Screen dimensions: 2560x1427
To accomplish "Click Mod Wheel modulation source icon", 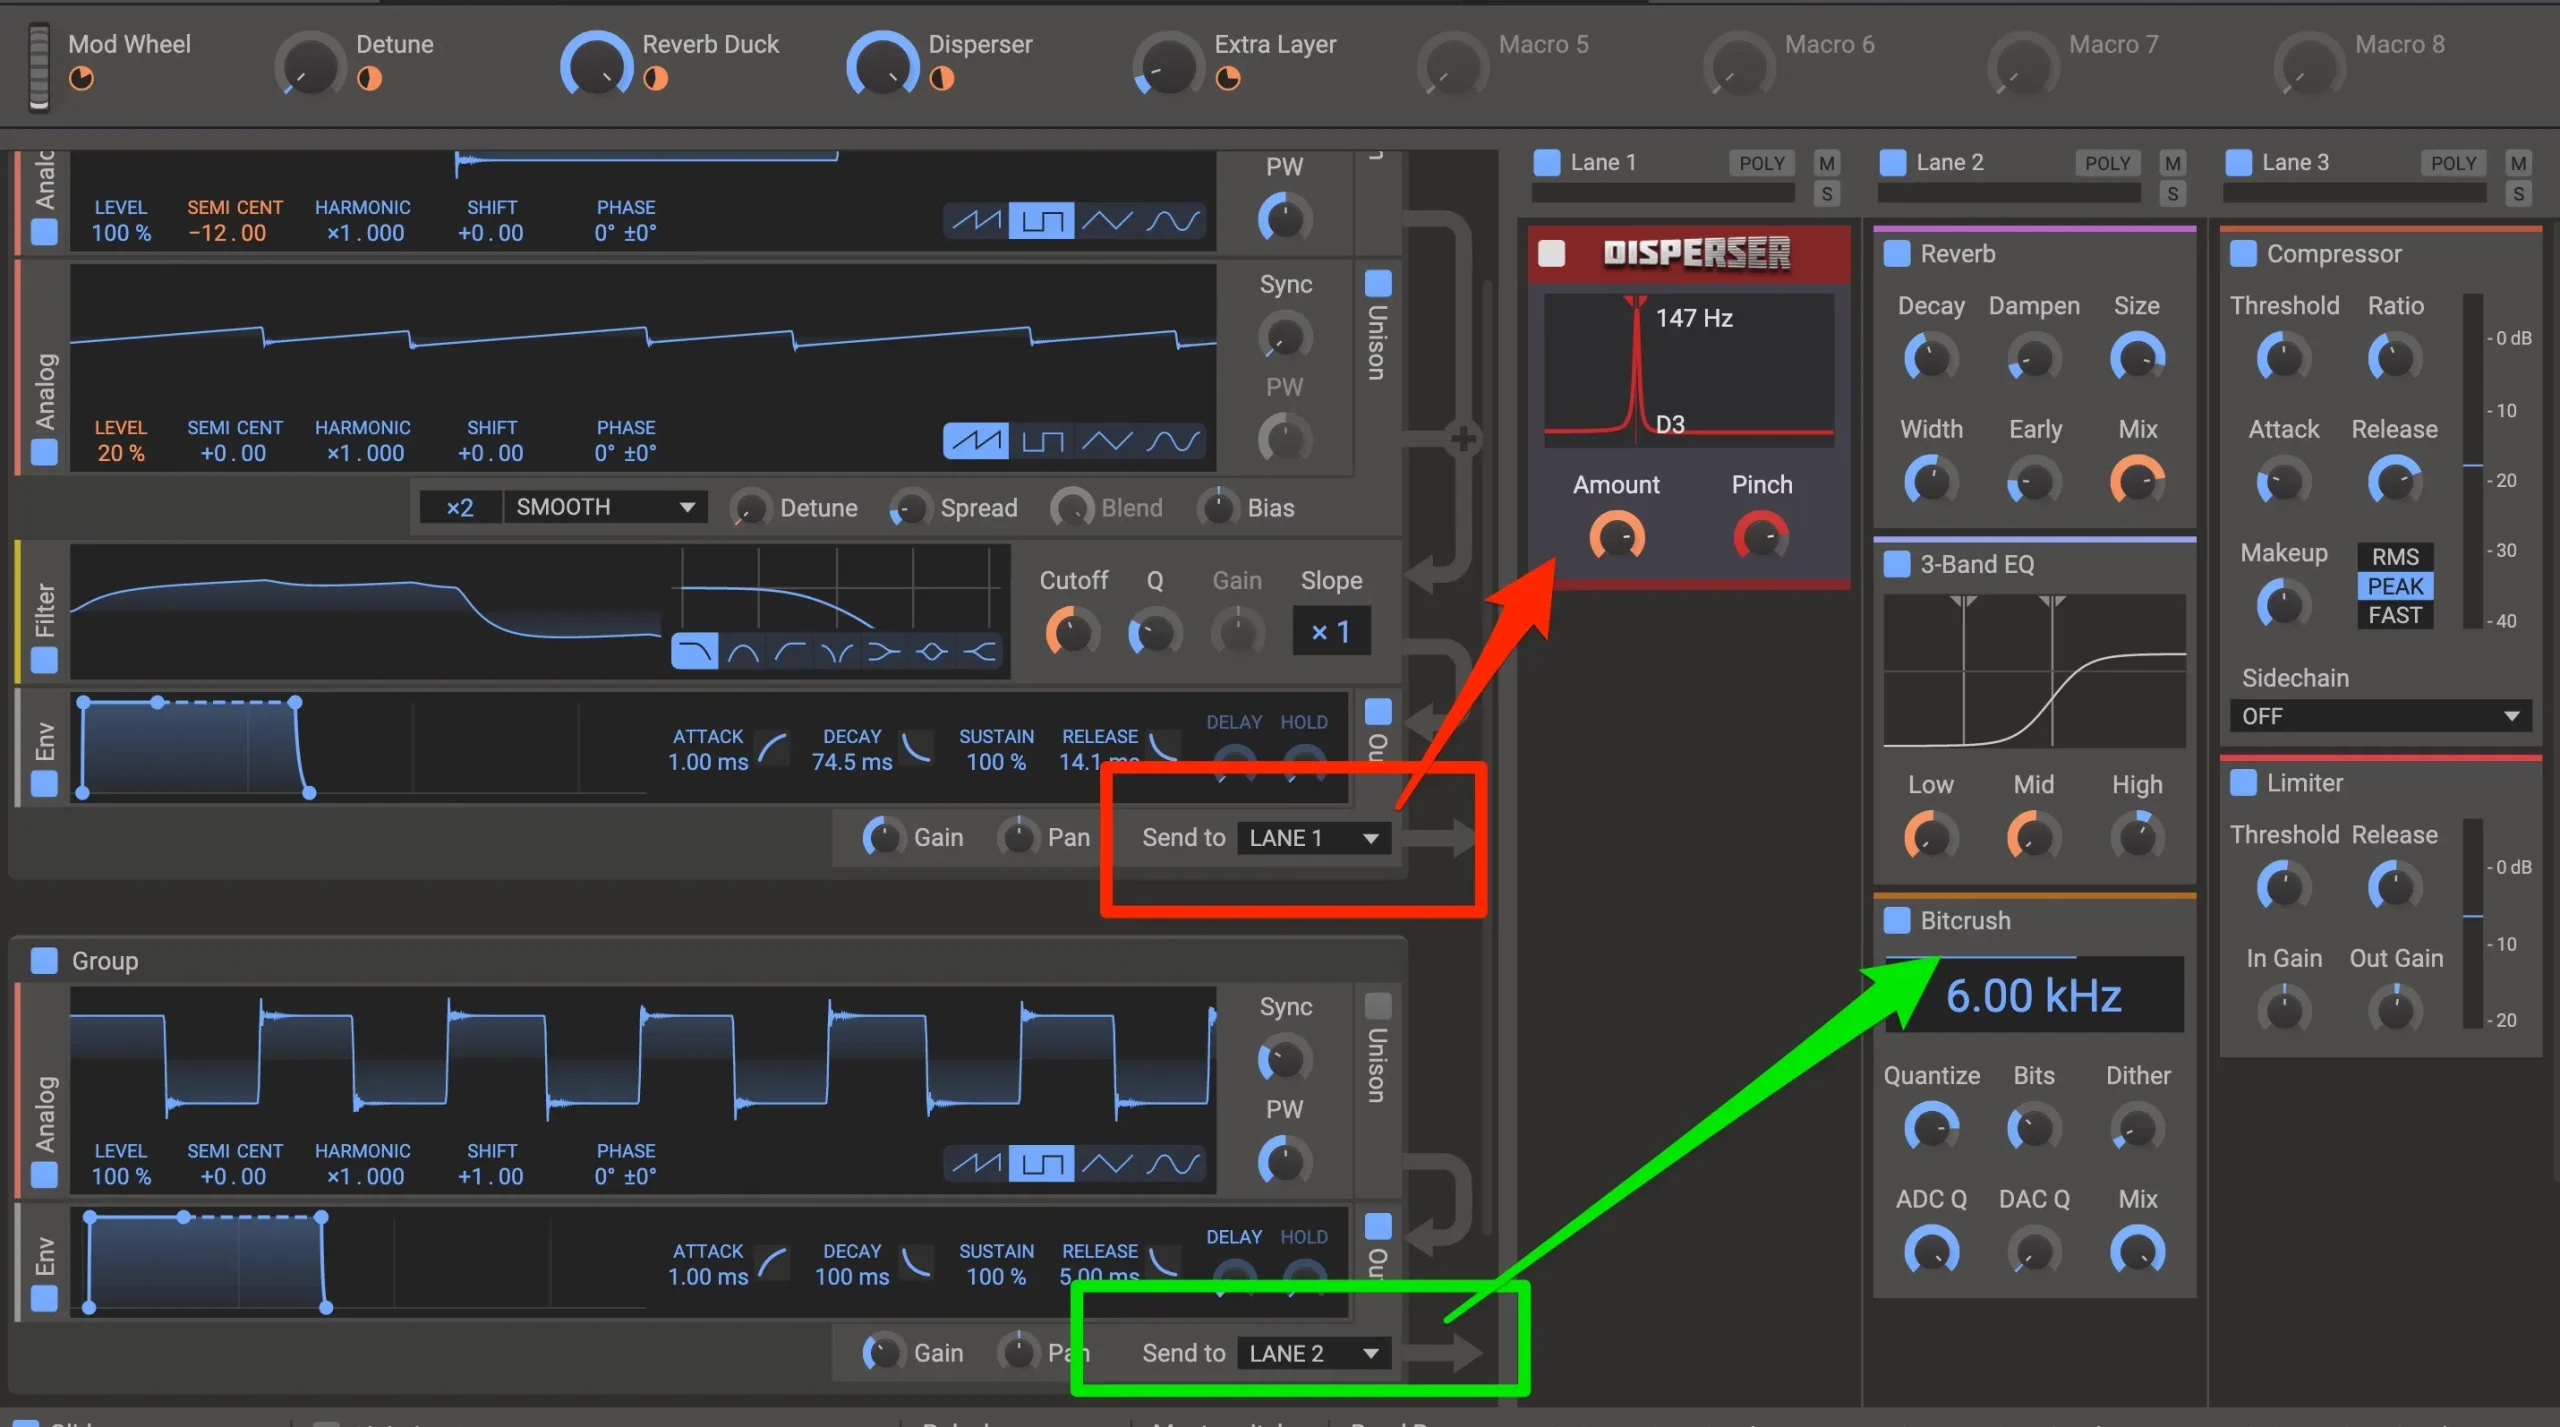I will [x=81, y=78].
